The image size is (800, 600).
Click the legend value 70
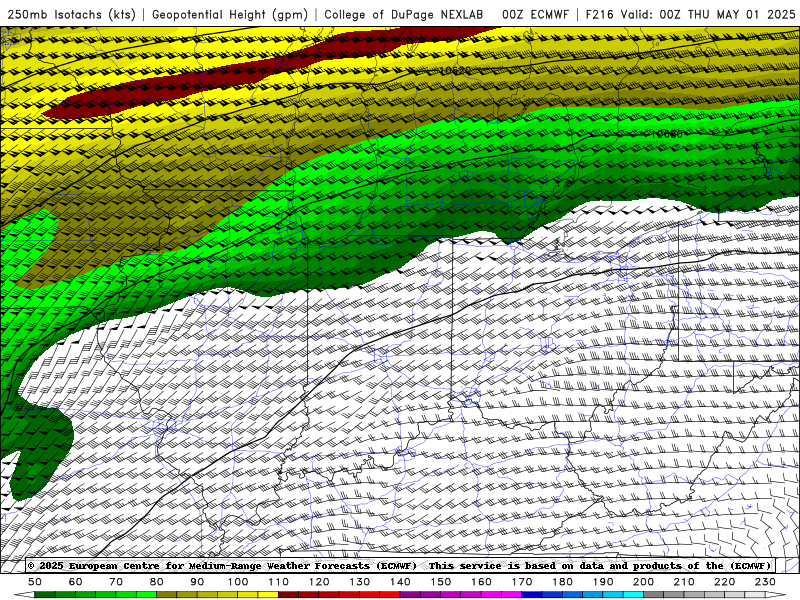[116, 582]
